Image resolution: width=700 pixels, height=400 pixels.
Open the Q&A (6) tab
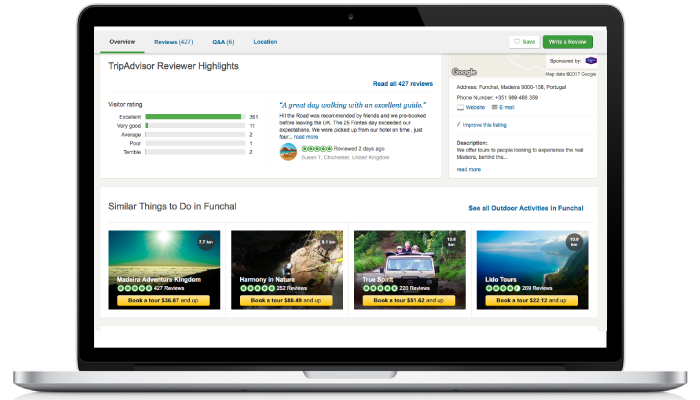point(223,42)
